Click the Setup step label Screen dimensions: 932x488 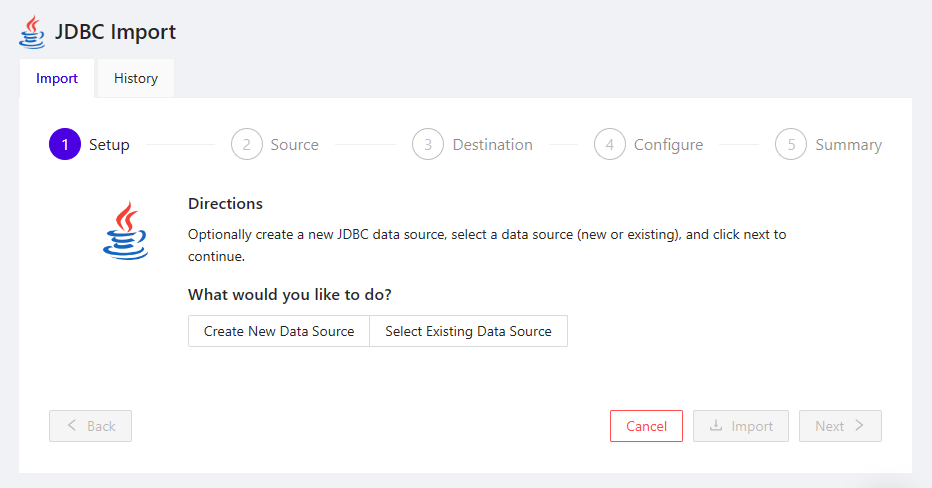point(109,145)
